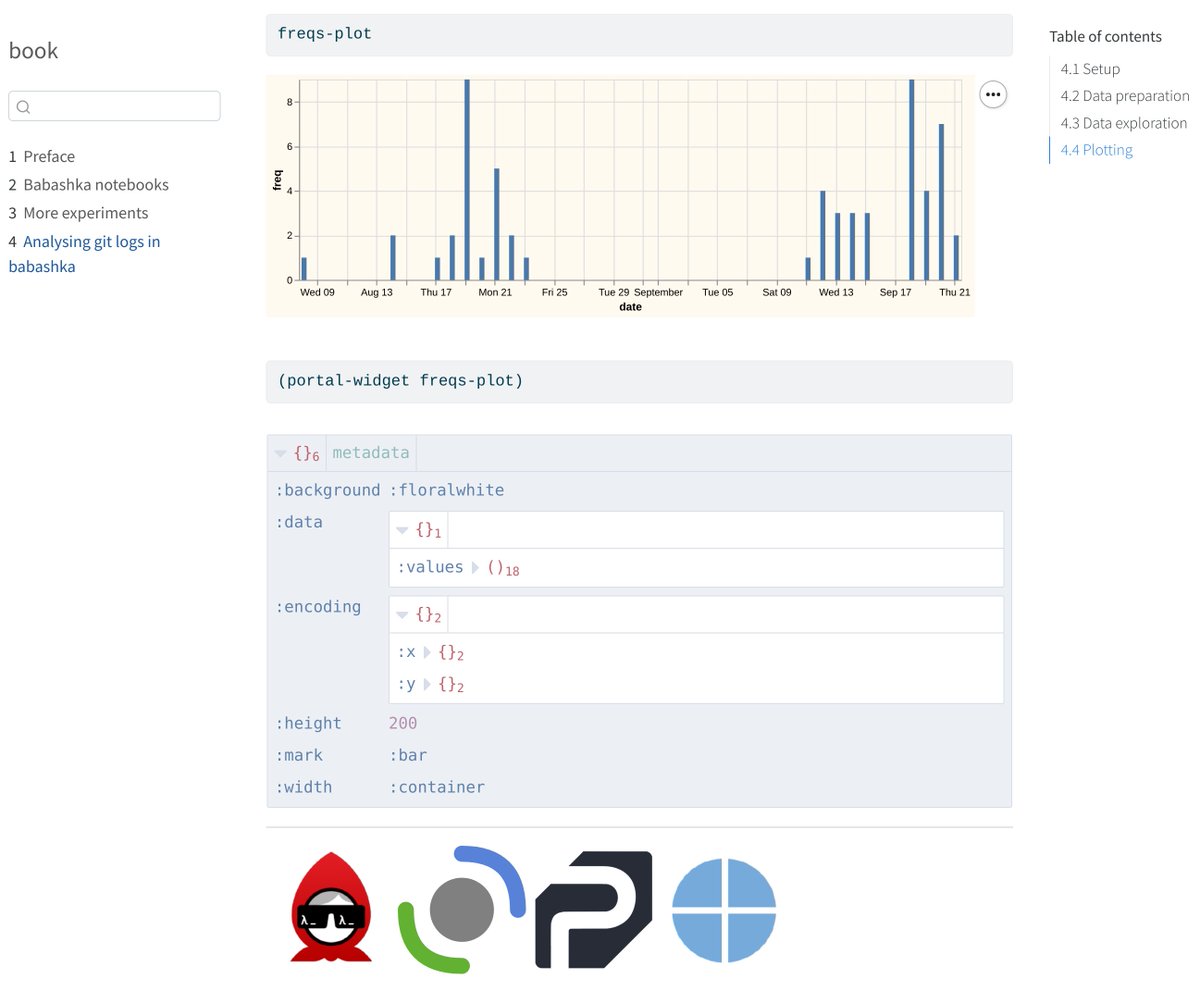
Task: Expand the :x encoding map
Action: click(x=427, y=653)
